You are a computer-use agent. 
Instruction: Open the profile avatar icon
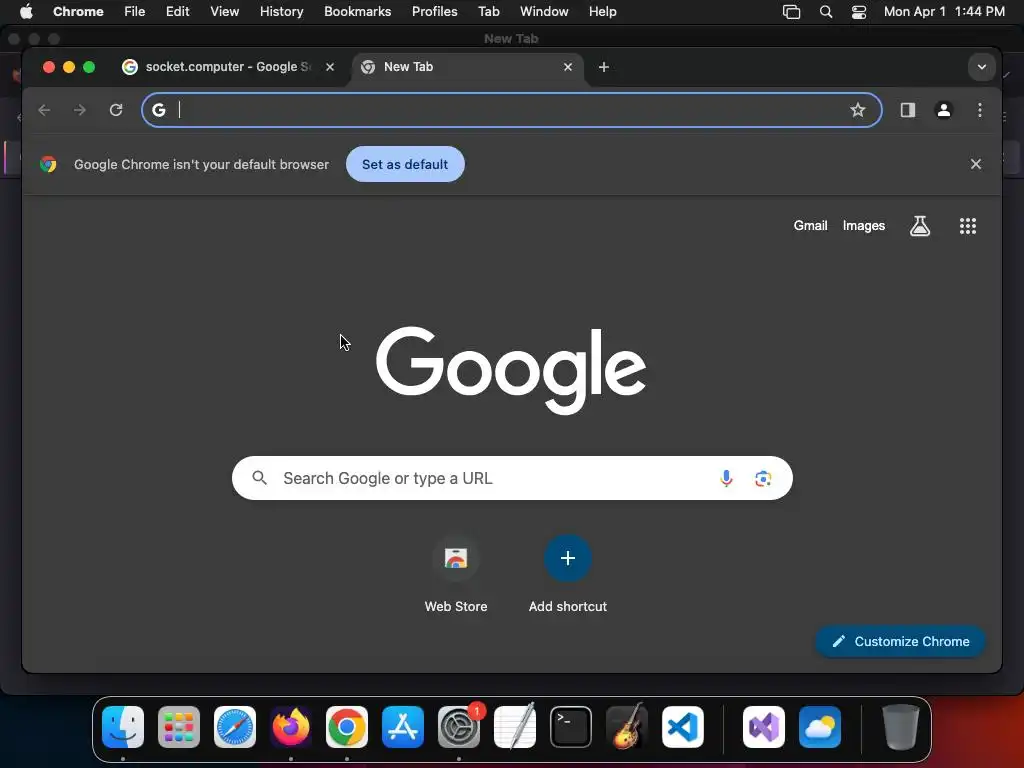[x=944, y=110]
